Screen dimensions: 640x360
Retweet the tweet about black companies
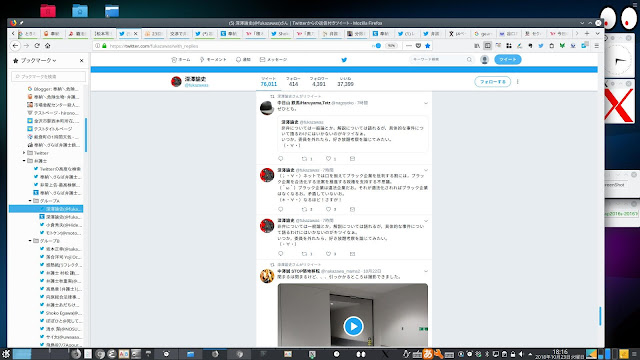(304, 209)
